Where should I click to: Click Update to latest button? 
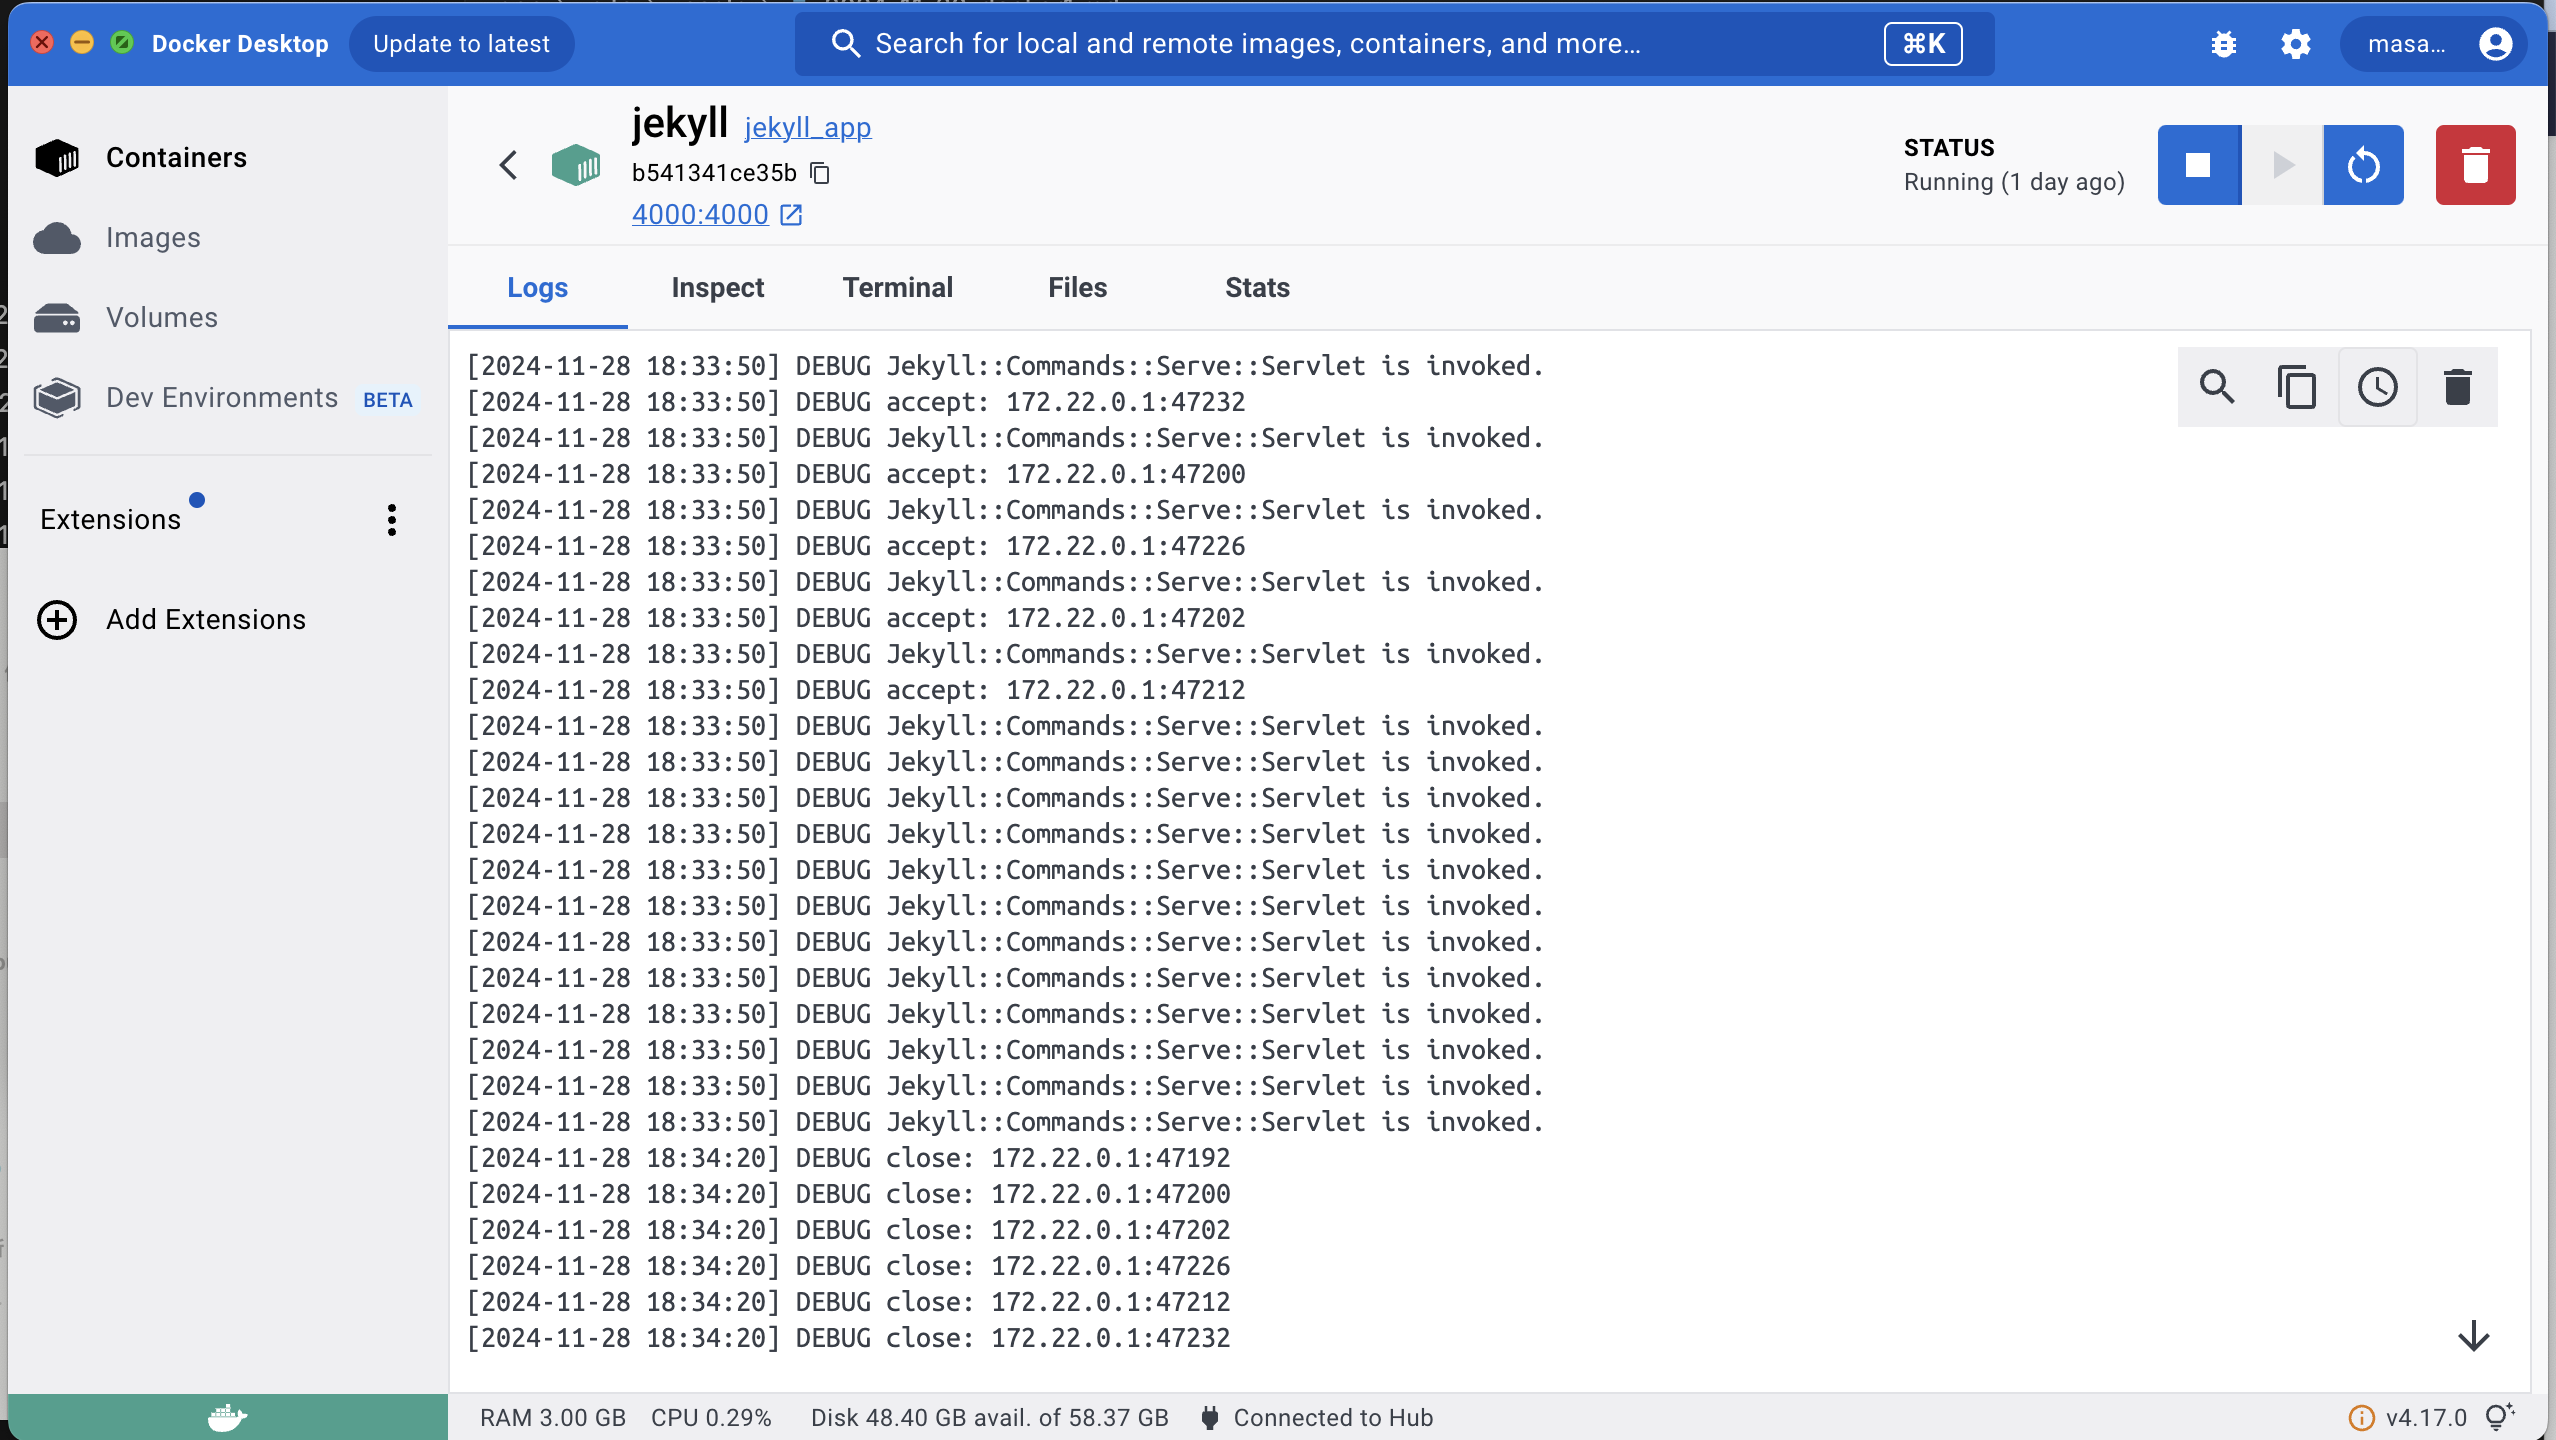tap(461, 44)
